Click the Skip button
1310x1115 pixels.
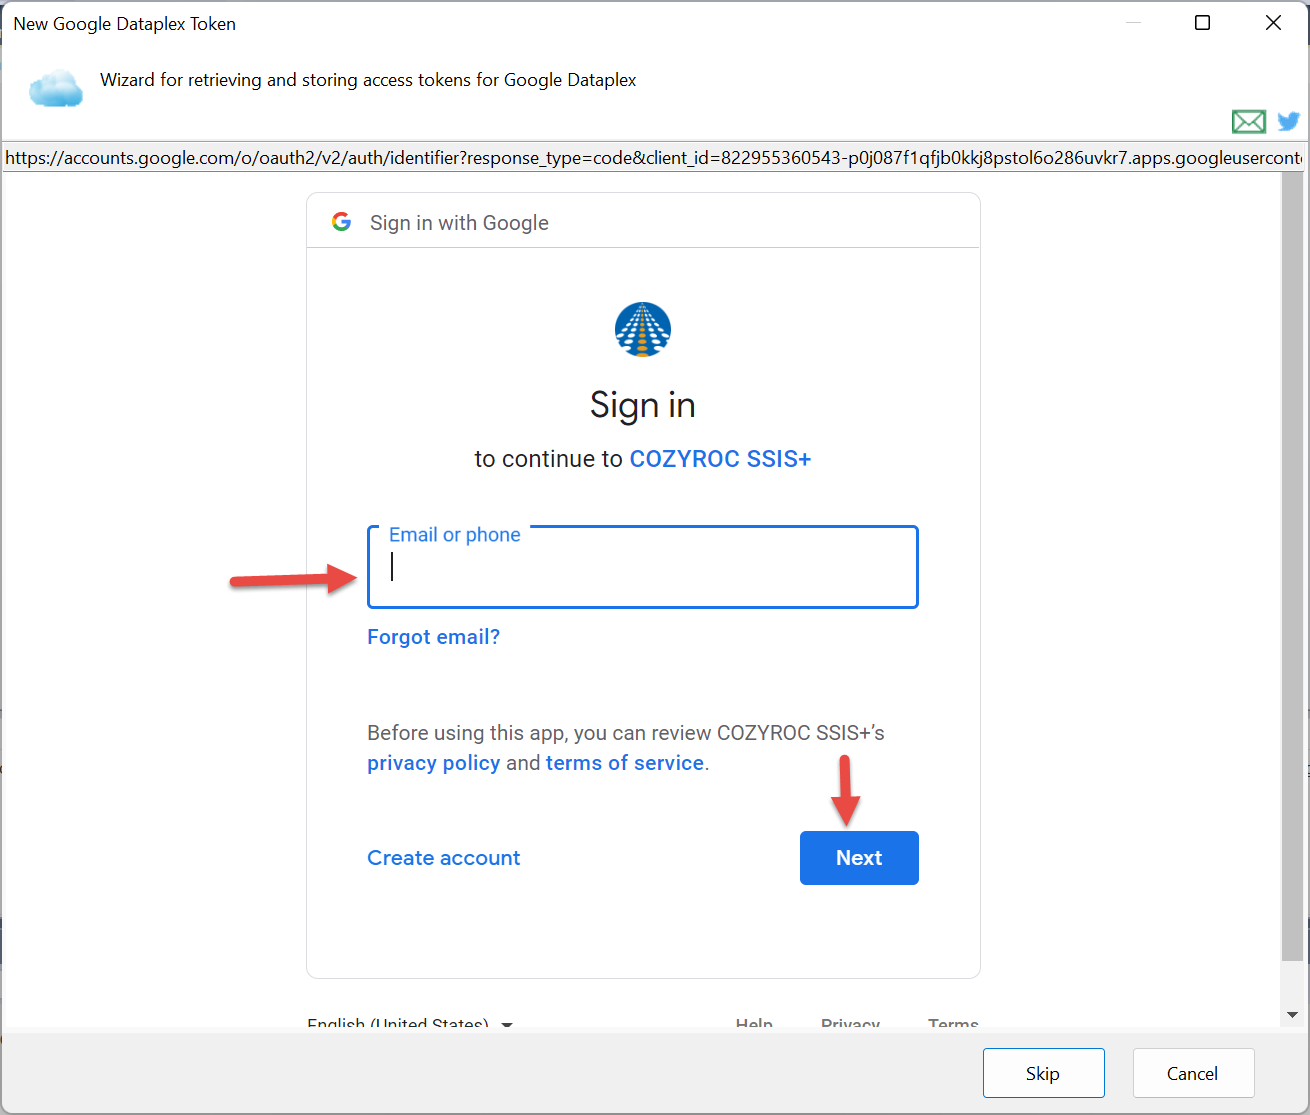click(x=1043, y=1073)
